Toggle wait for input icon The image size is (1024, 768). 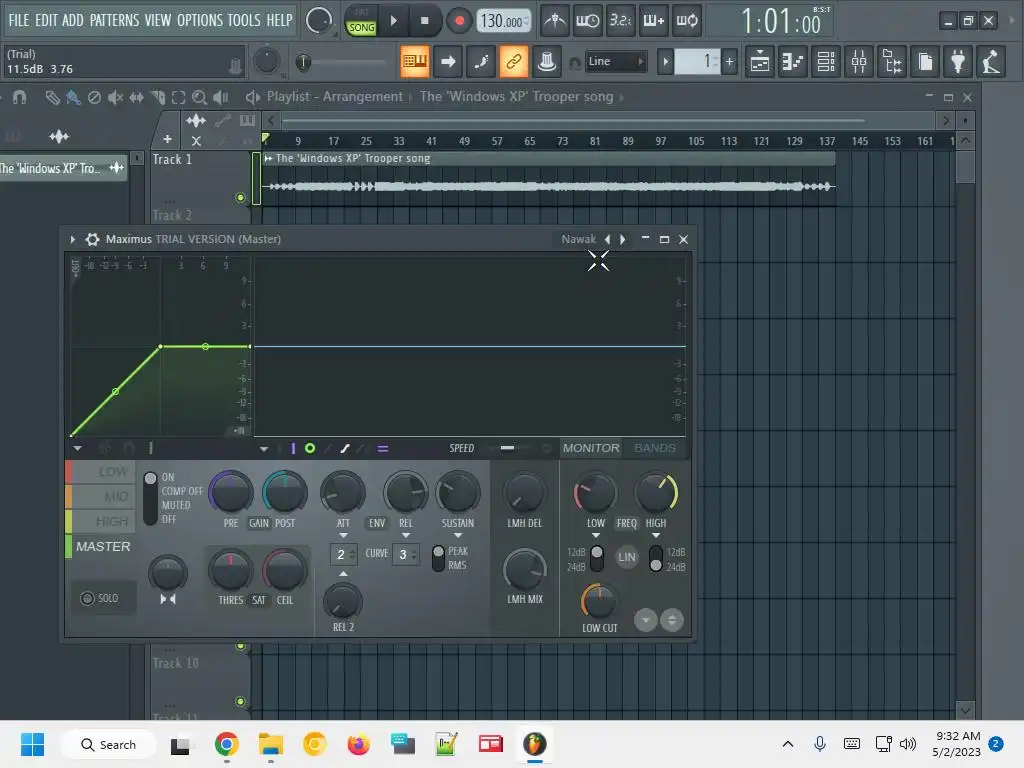pos(587,21)
